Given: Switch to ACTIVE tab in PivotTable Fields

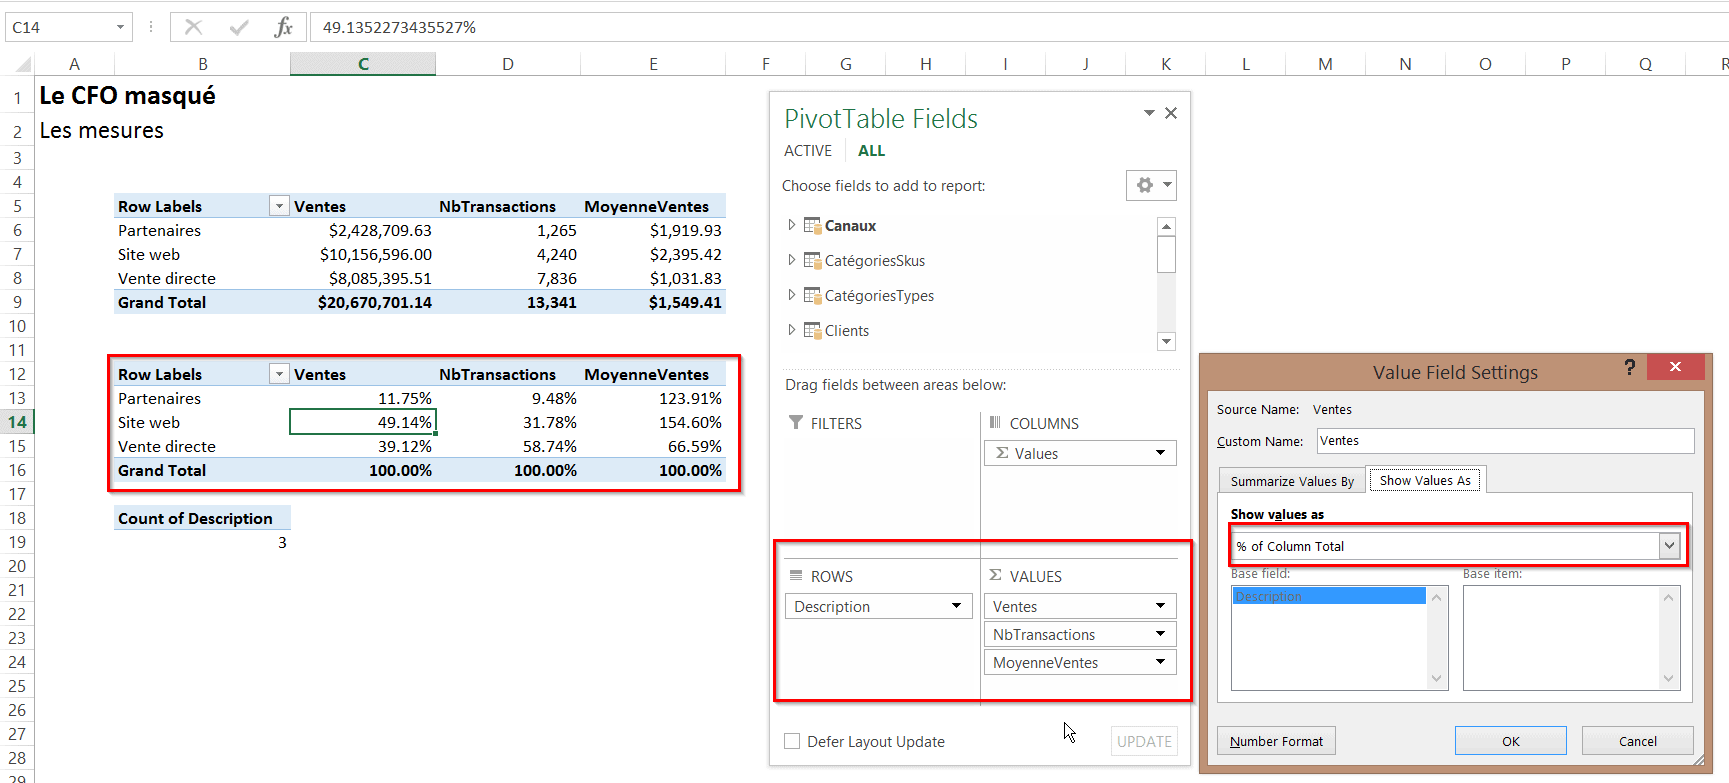Looking at the screenshot, I should pos(807,151).
